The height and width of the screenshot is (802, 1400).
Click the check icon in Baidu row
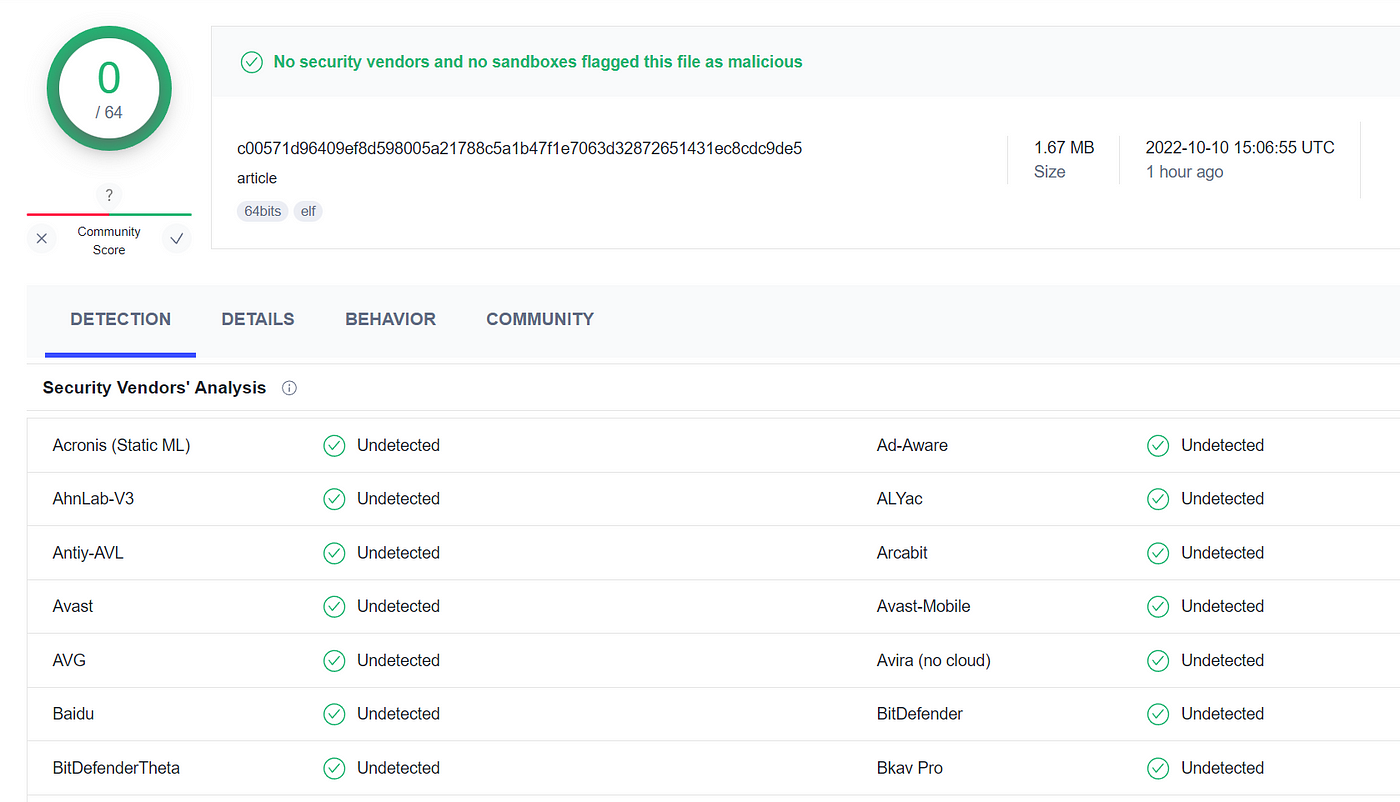click(334, 714)
